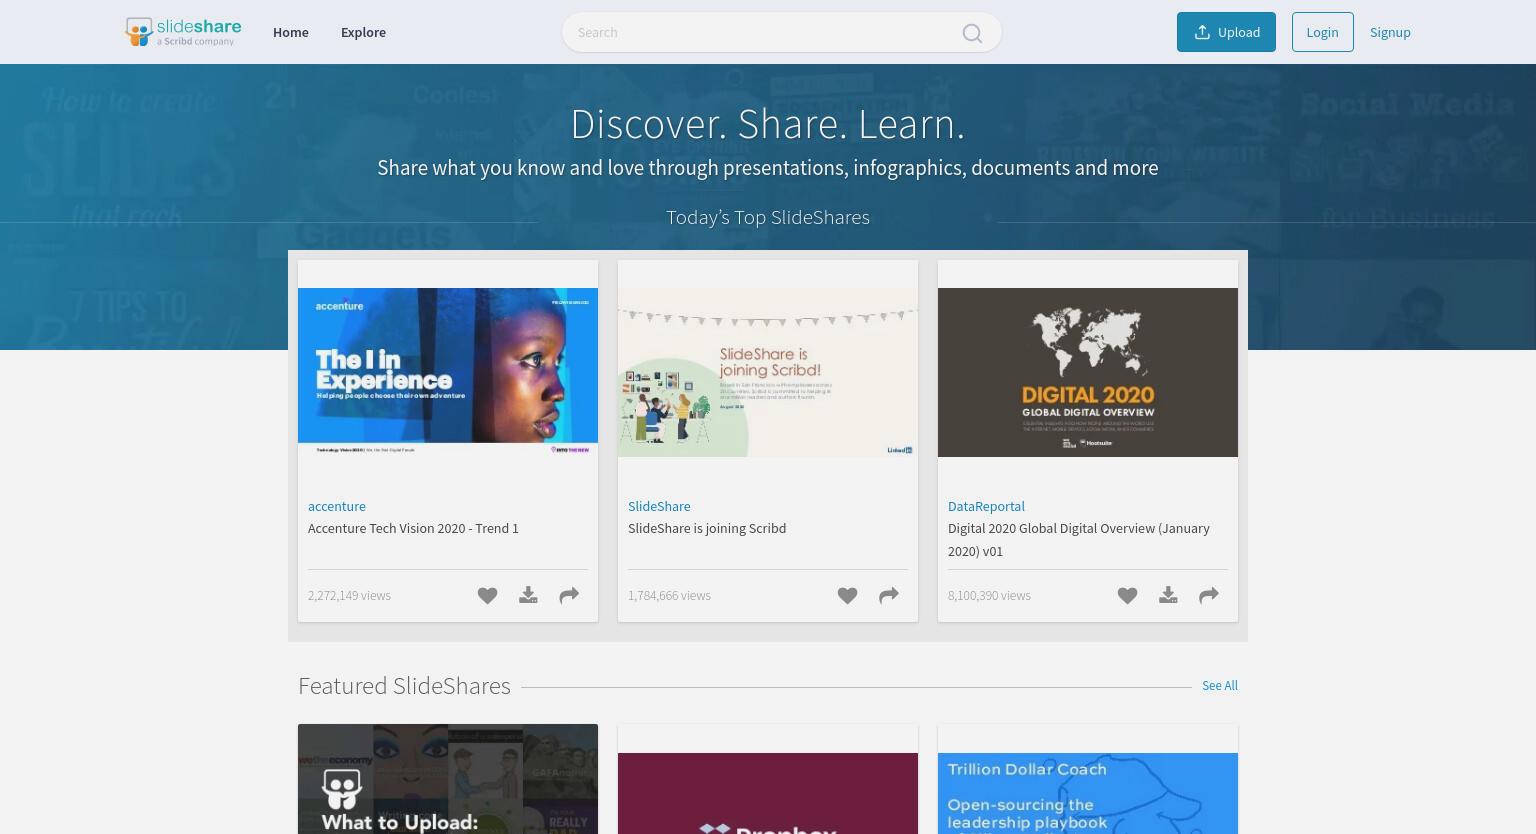
Task: Open Accenture Tech Vision 2020 - Trend 1 title
Action: point(413,528)
